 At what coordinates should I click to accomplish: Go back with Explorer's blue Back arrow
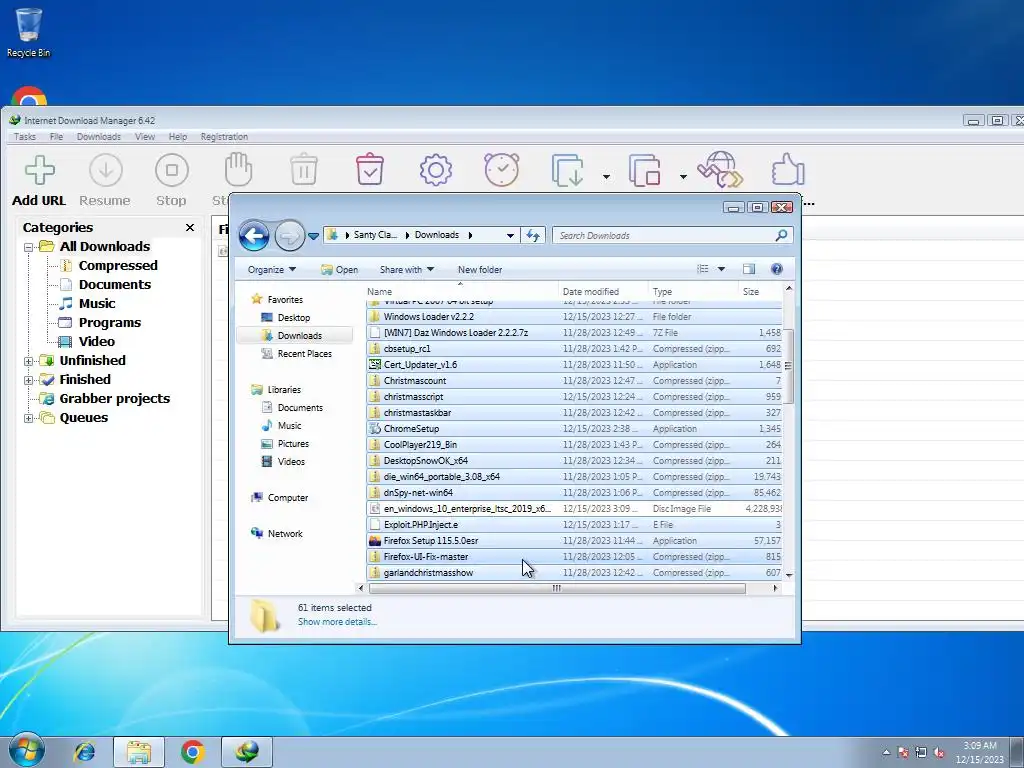[x=254, y=236]
